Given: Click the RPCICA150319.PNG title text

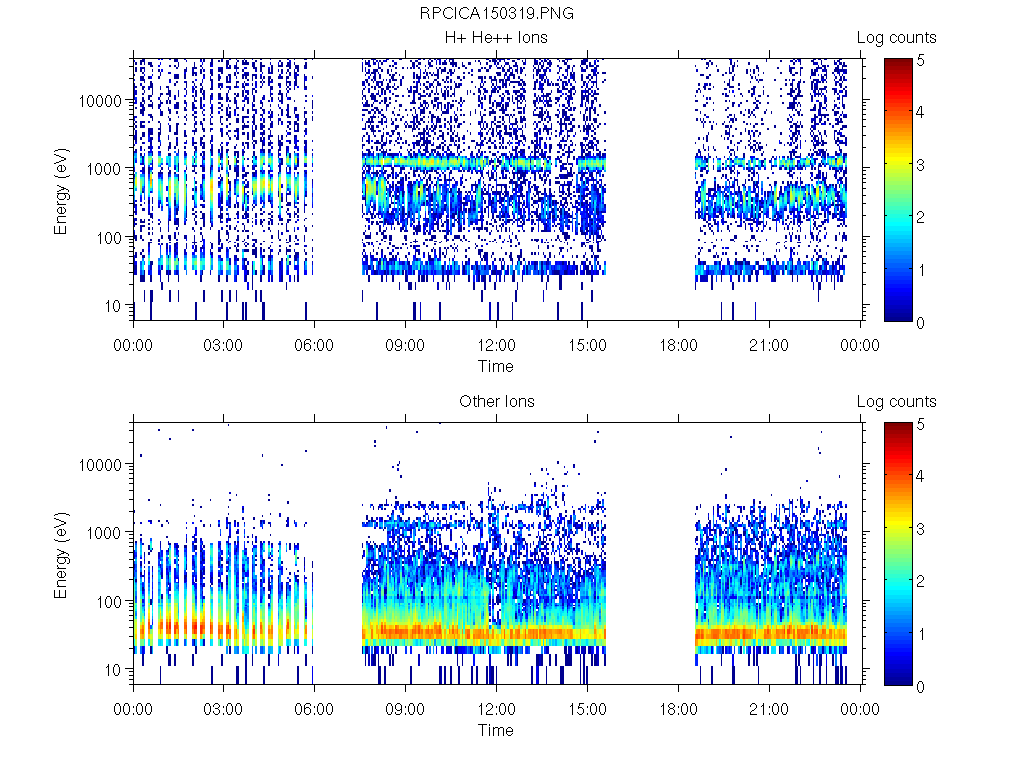Looking at the screenshot, I should point(496,13).
